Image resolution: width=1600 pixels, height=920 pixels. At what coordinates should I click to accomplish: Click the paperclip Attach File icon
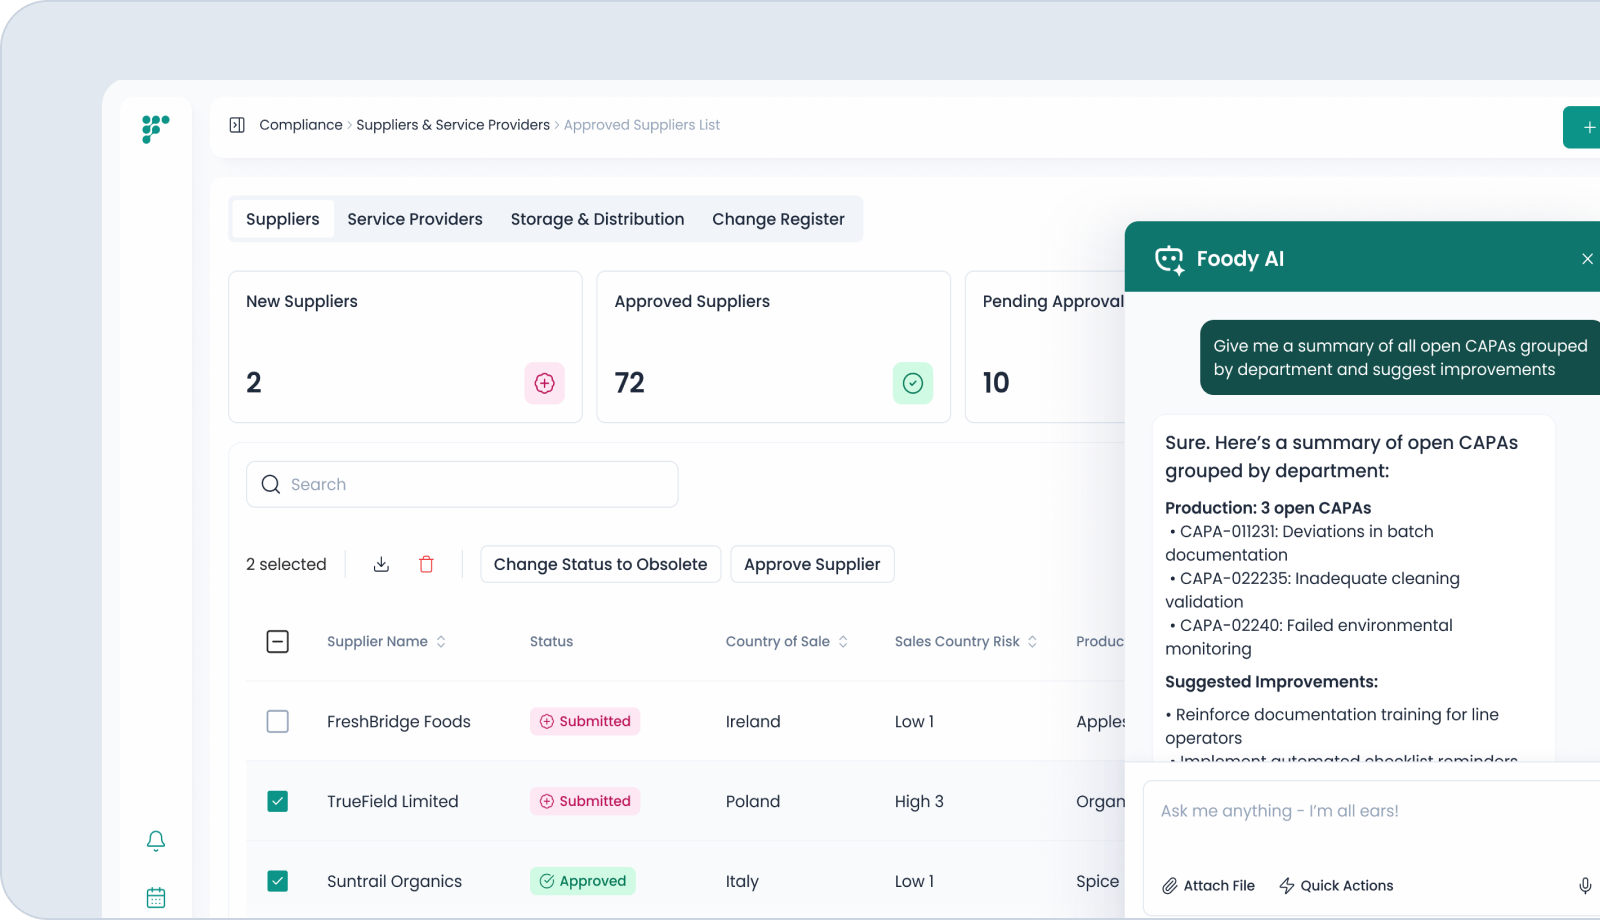point(1169,886)
